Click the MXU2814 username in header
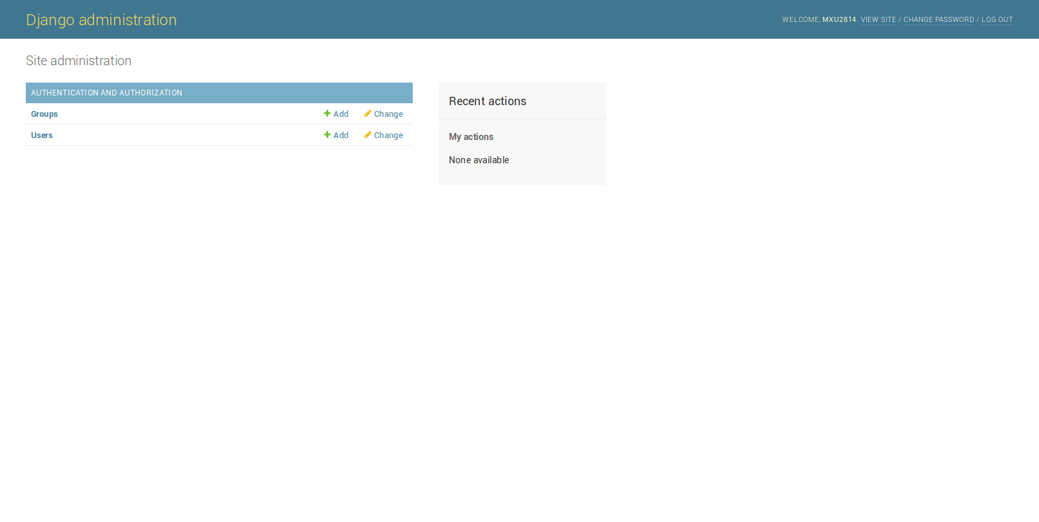The height and width of the screenshot is (522, 1039). coord(839,20)
